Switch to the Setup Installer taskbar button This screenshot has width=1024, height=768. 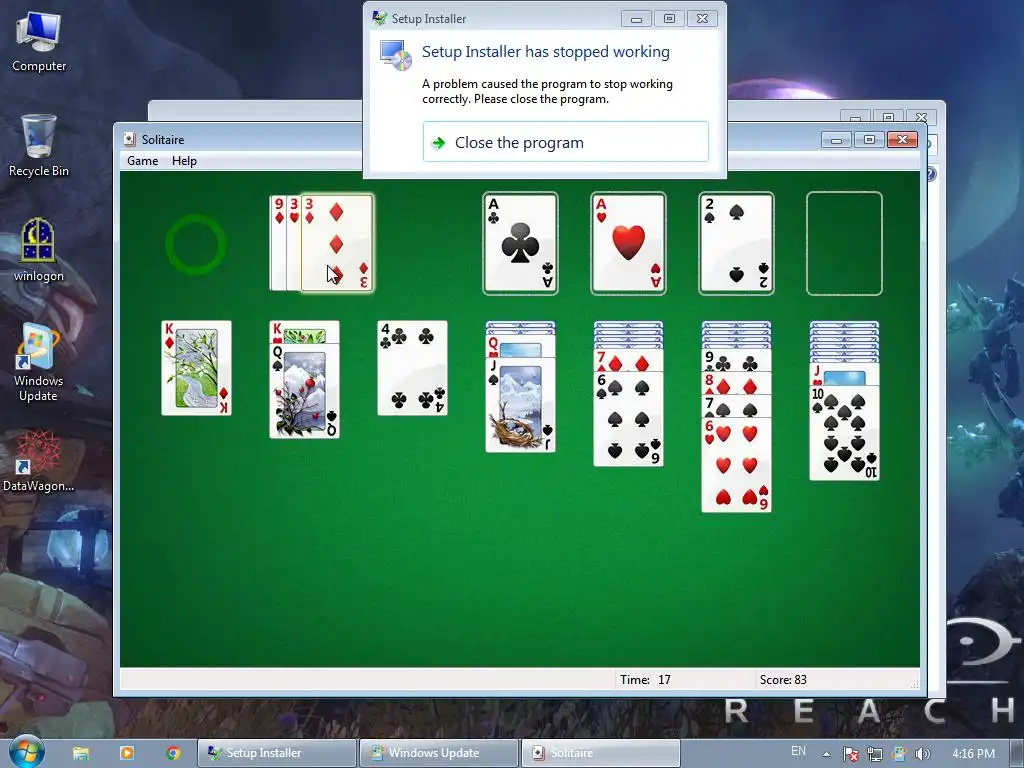click(x=278, y=753)
